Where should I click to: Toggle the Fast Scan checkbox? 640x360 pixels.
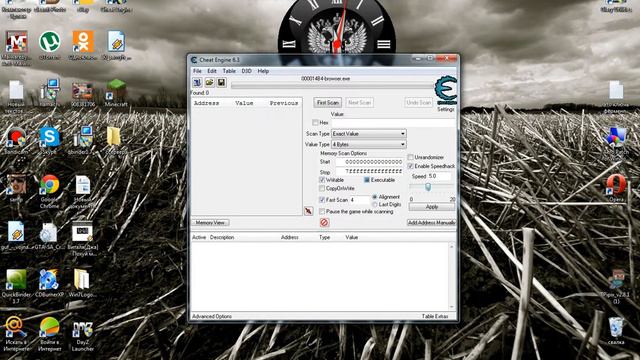click(322, 200)
